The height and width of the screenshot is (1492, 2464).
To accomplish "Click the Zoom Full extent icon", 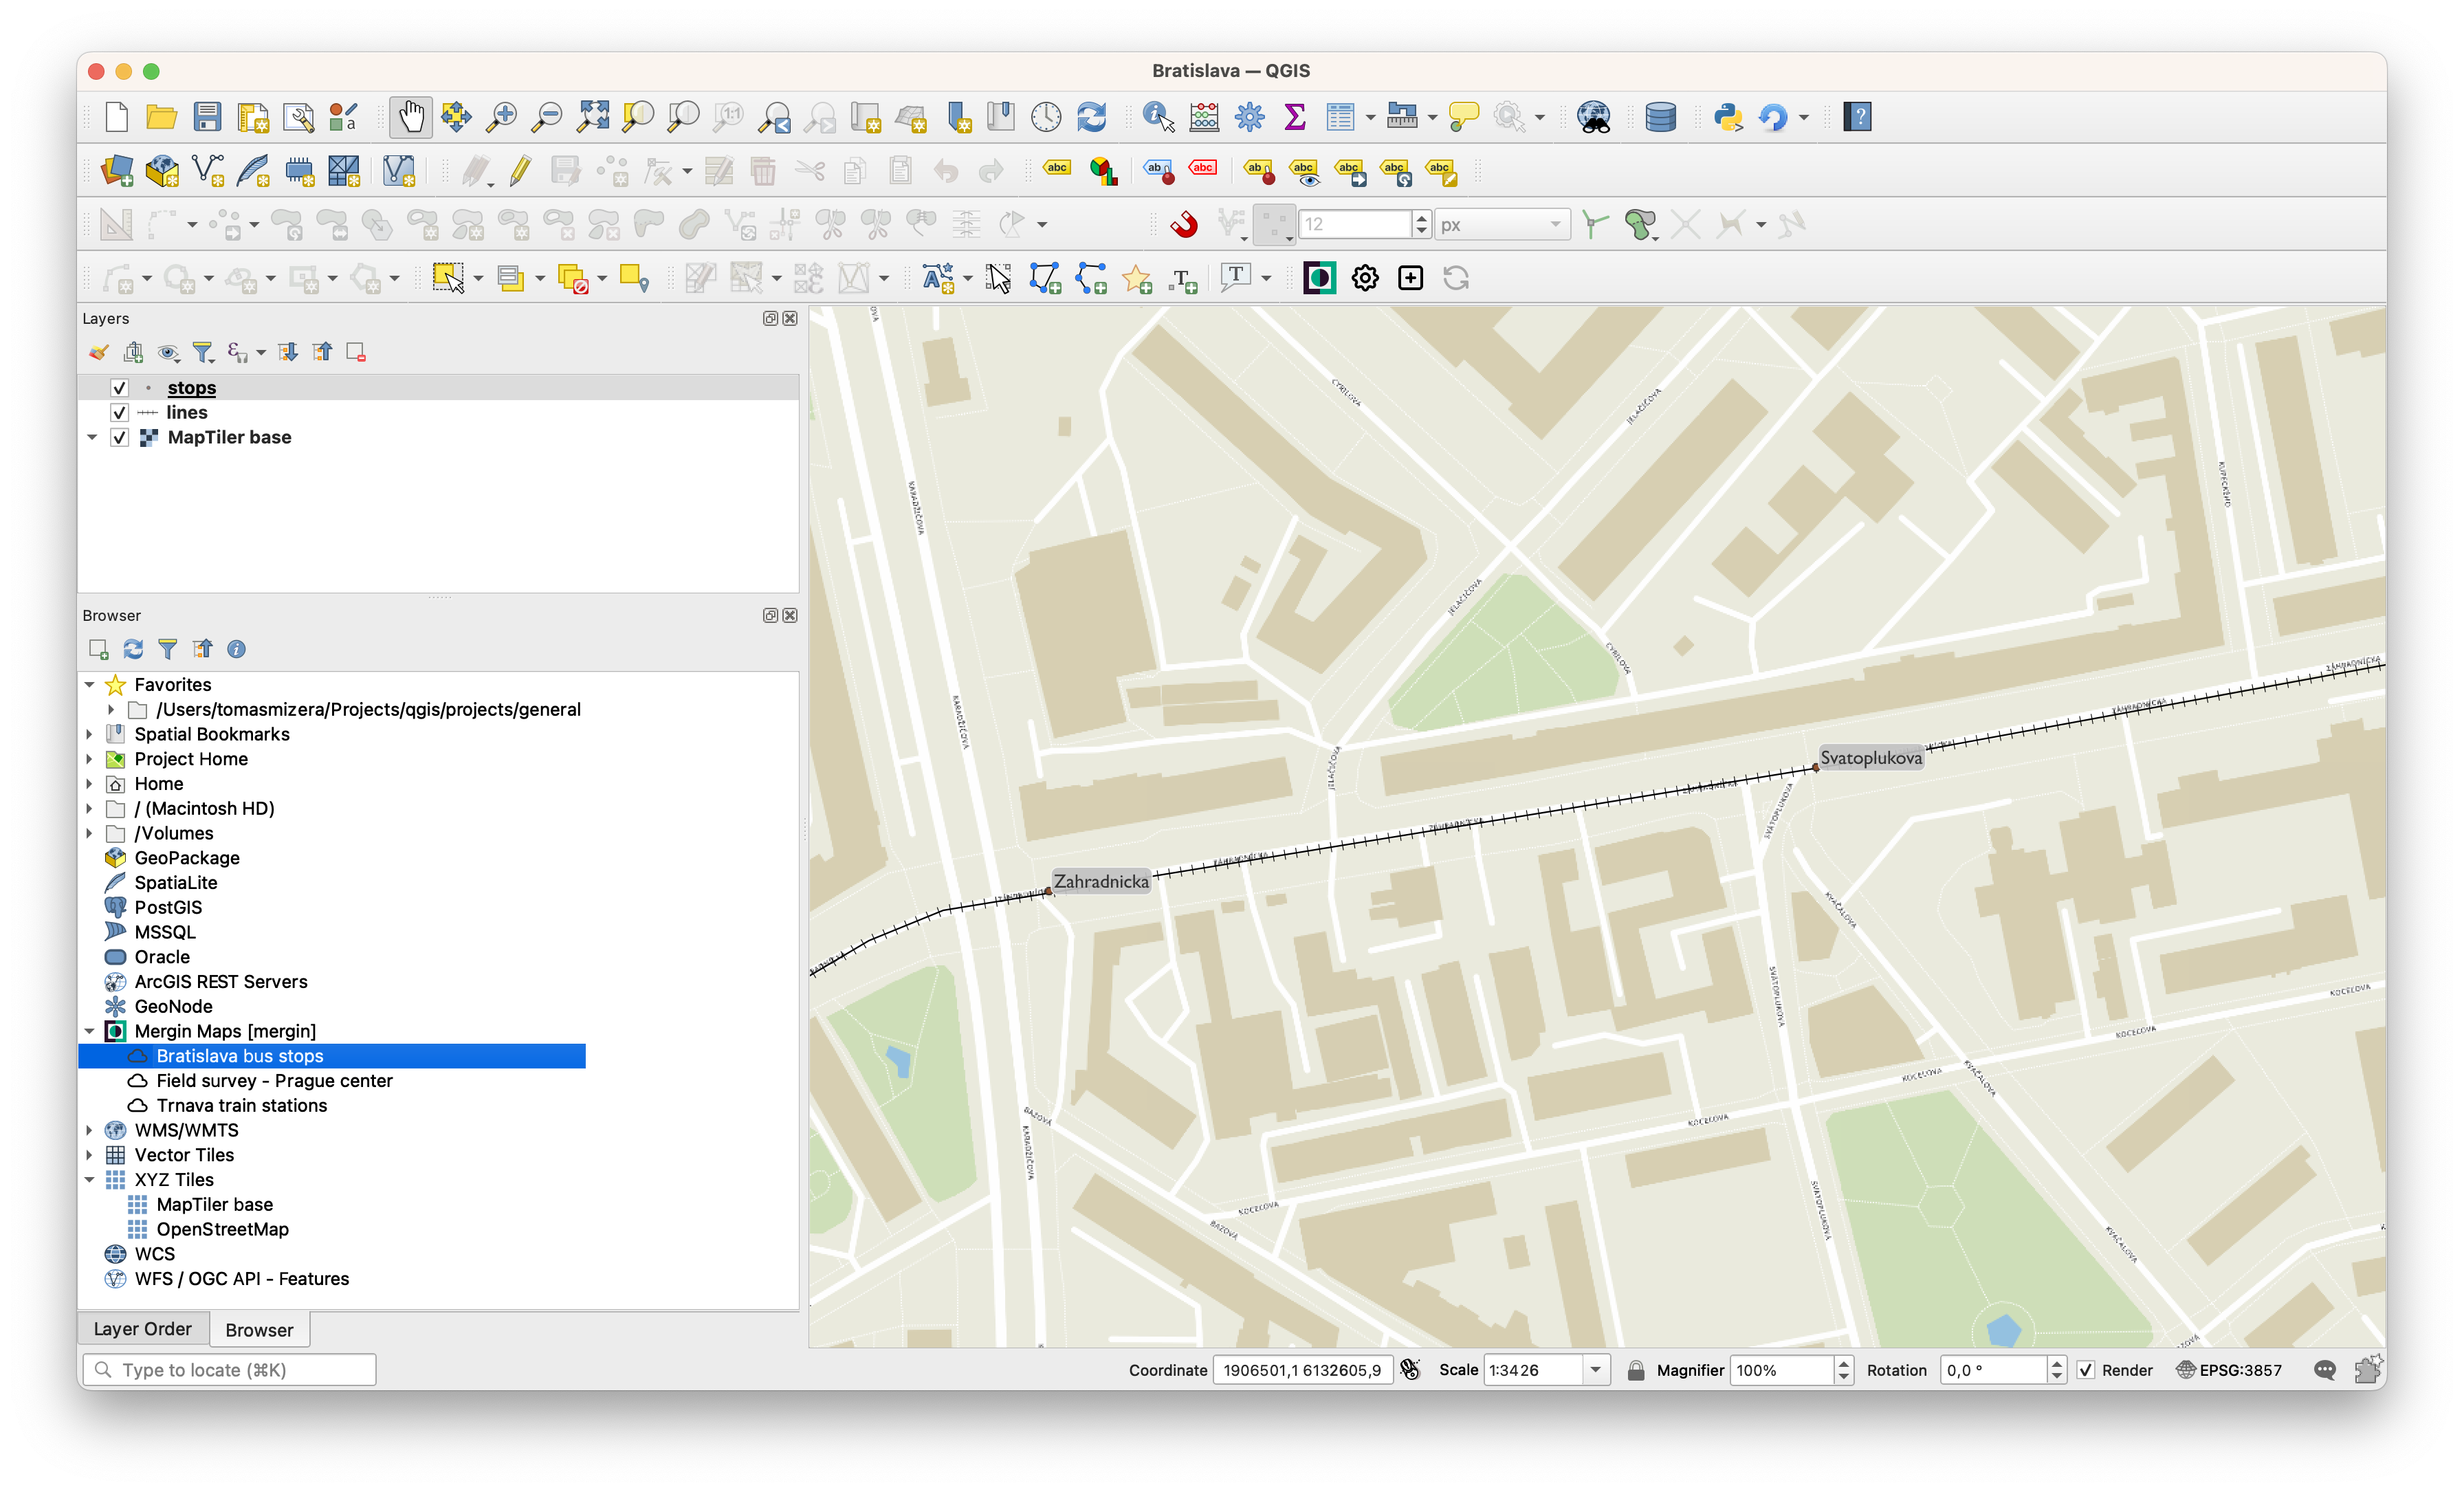I will coord(592,117).
